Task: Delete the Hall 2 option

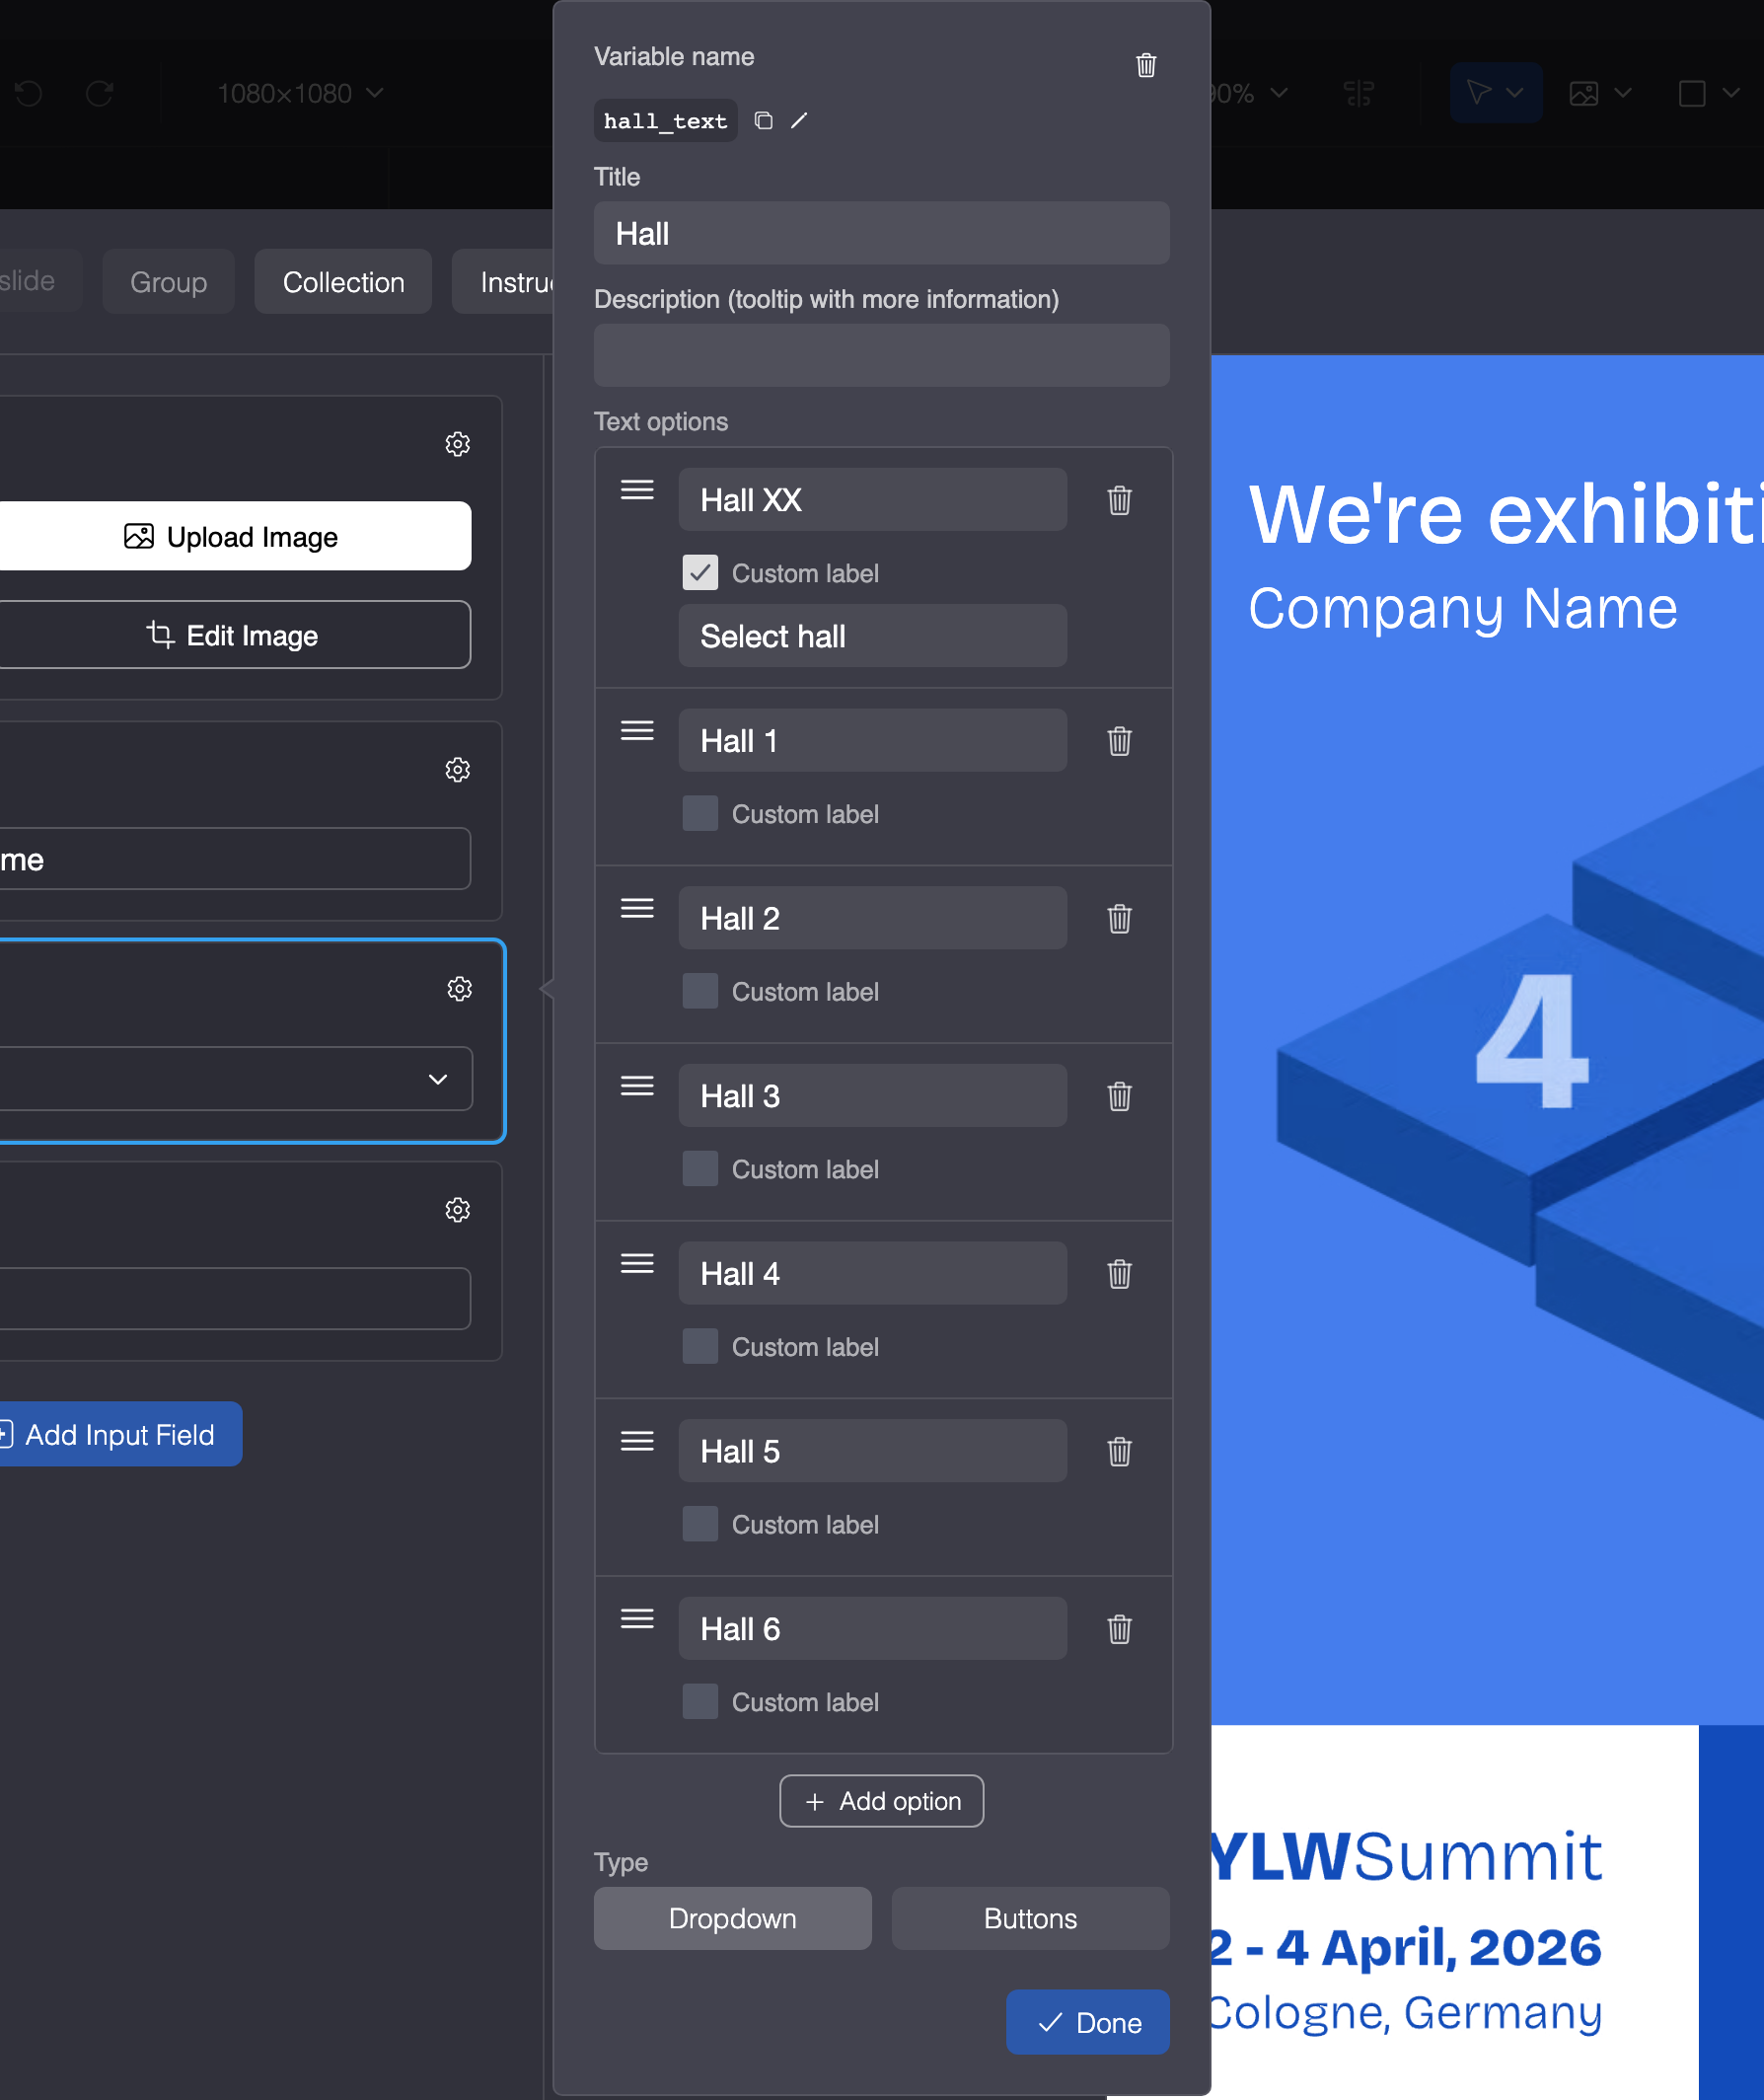Action: [1119, 918]
